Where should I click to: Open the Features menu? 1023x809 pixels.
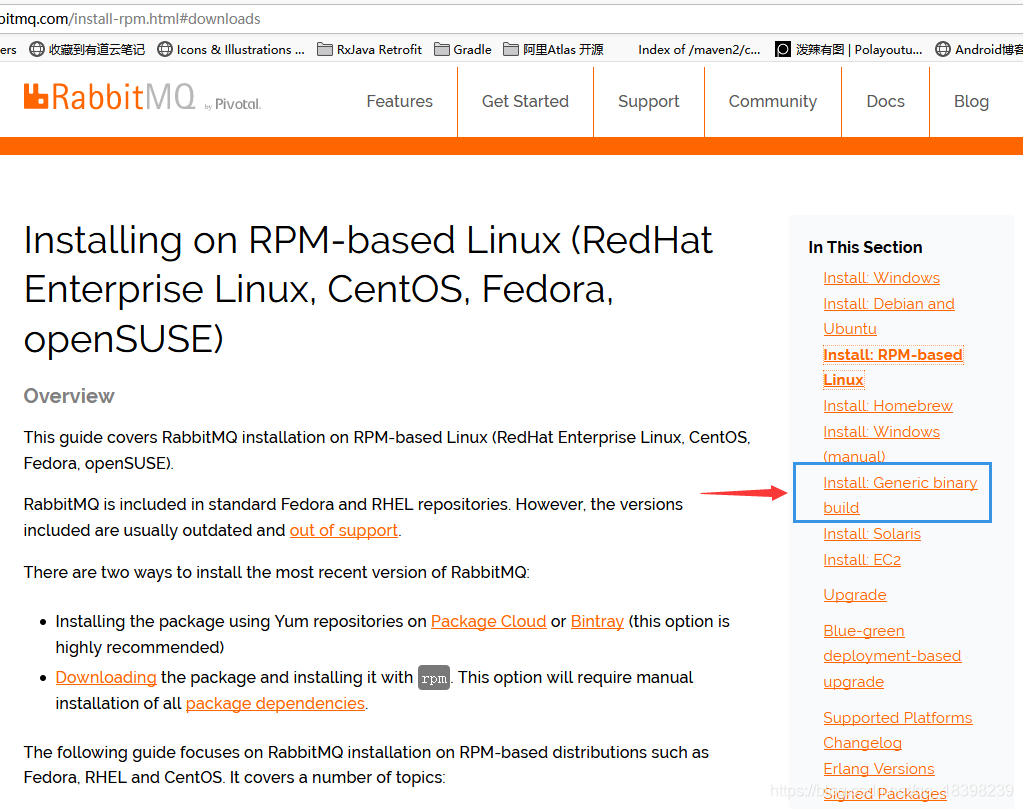click(x=399, y=101)
